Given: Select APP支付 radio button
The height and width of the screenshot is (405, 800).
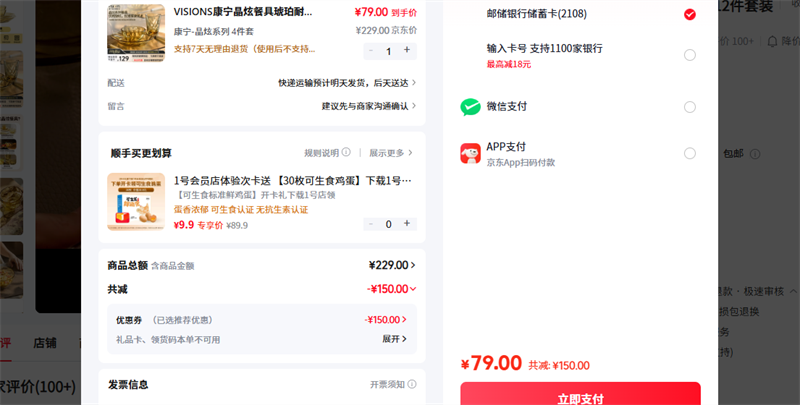Looking at the screenshot, I should pyautogui.click(x=689, y=153).
